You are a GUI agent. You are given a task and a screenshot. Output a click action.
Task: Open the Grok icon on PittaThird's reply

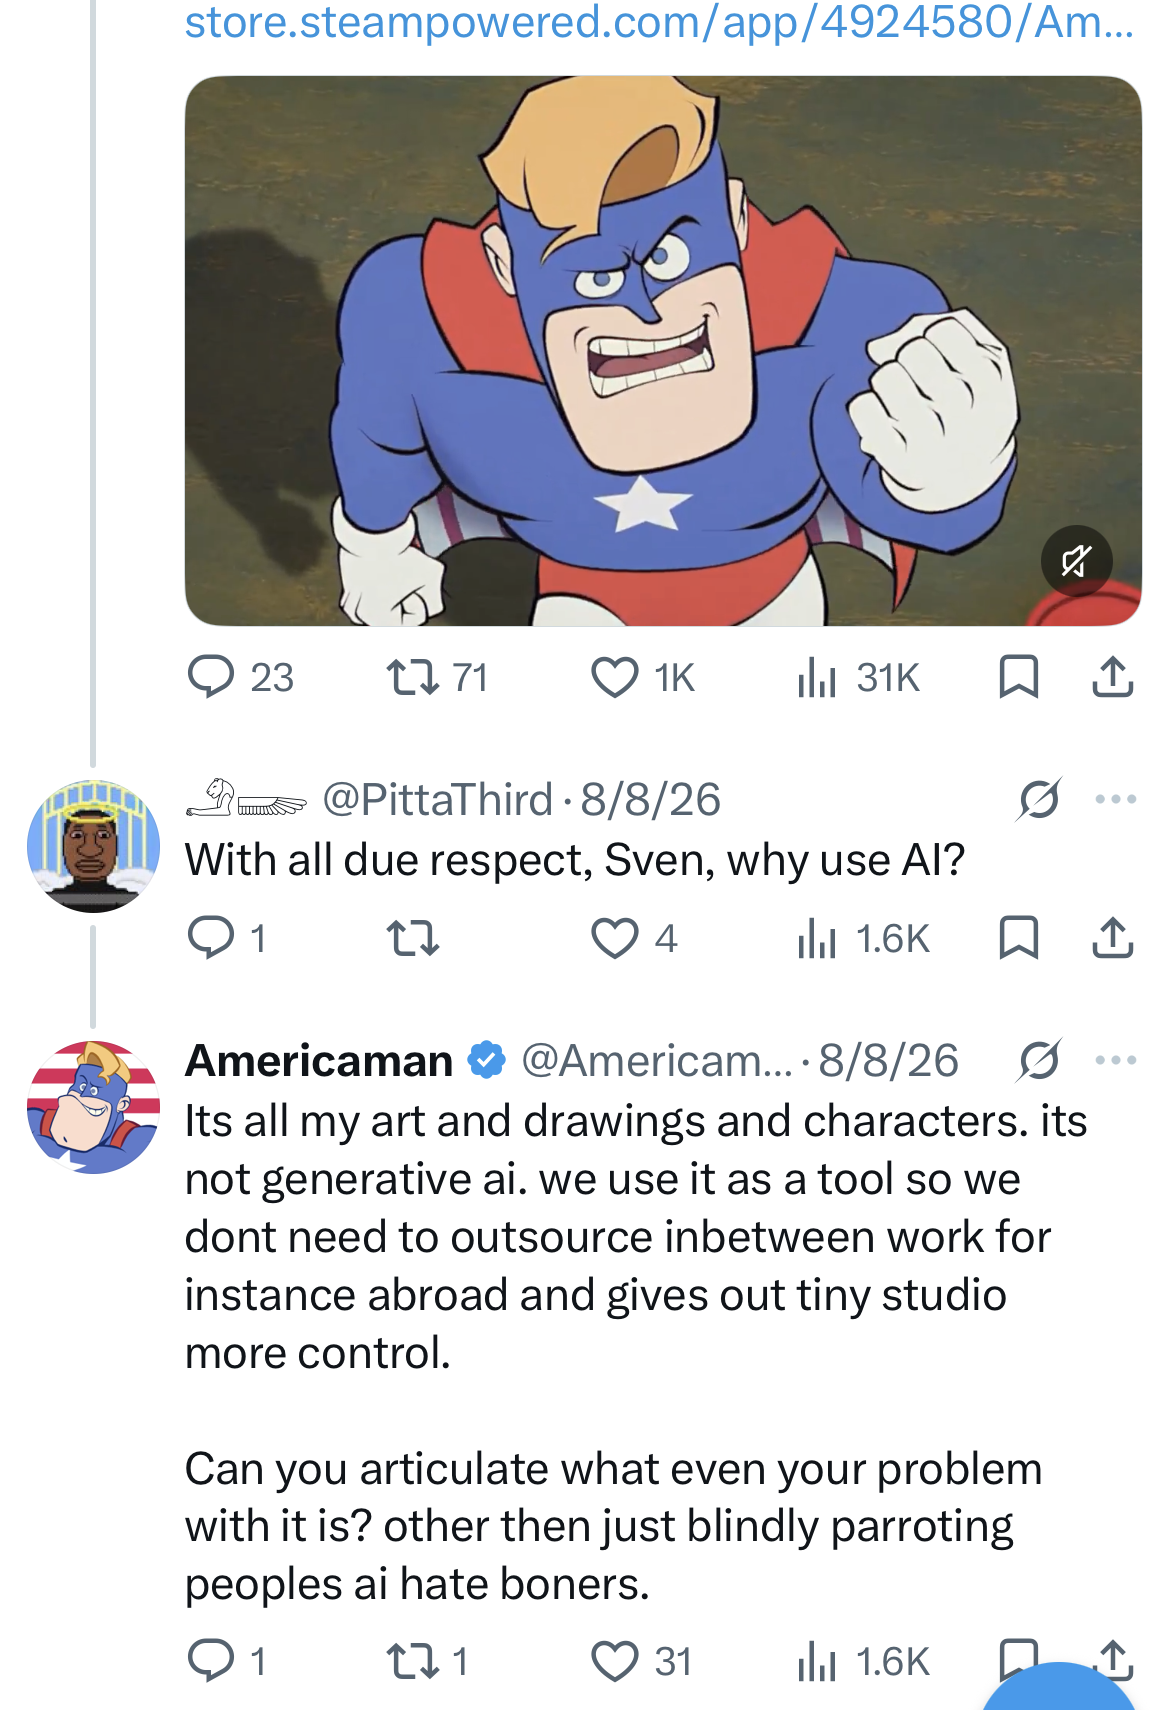pyautogui.click(x=1039, y=799)
